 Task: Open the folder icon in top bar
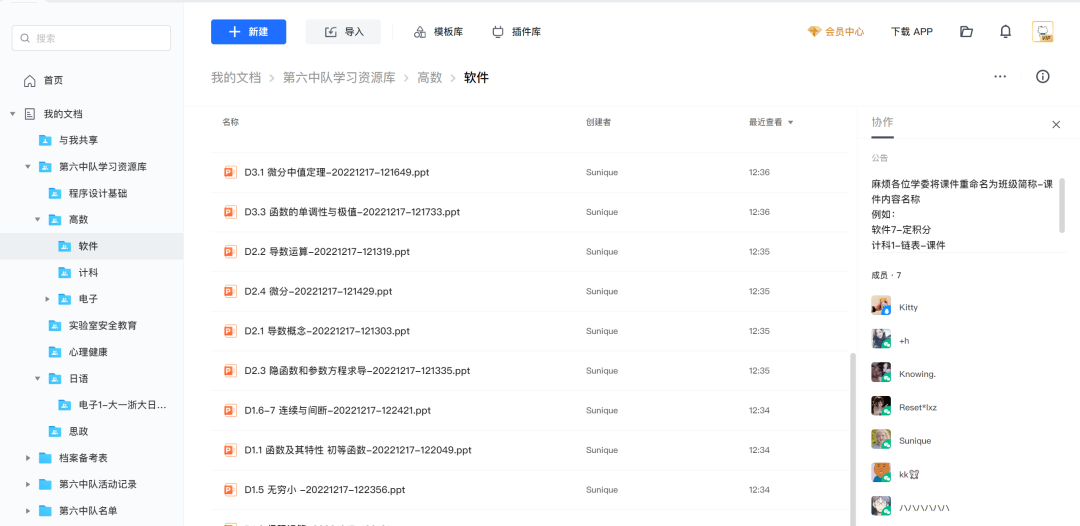pos(966,32)
